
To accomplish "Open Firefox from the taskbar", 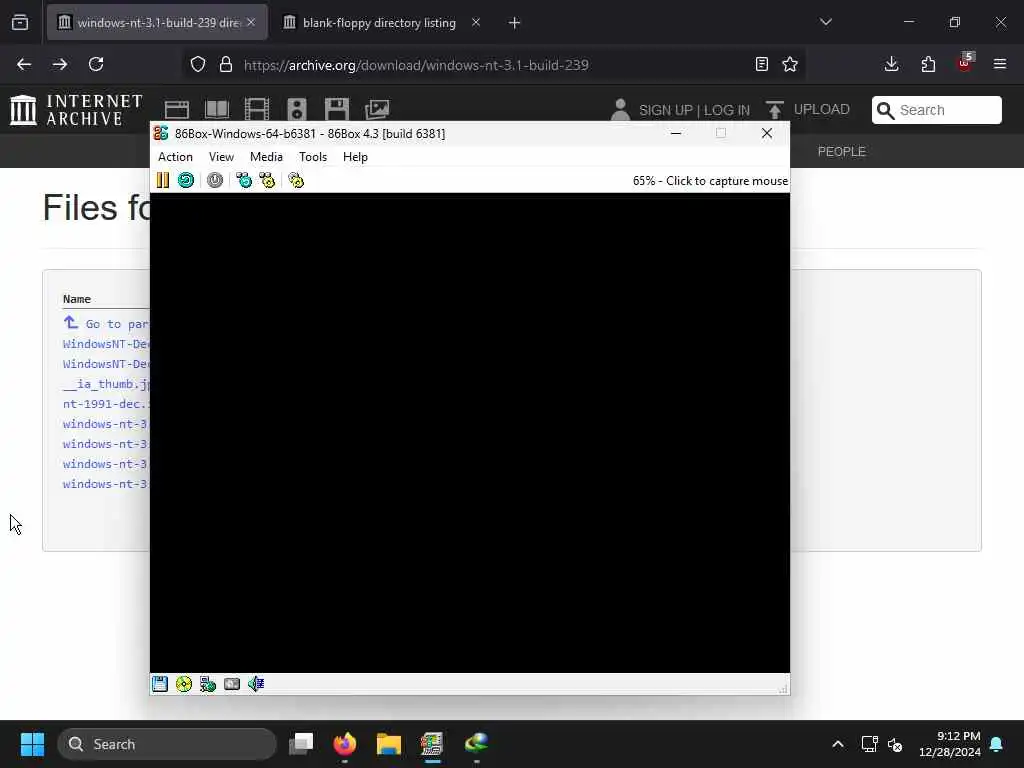I will (345, 744).
